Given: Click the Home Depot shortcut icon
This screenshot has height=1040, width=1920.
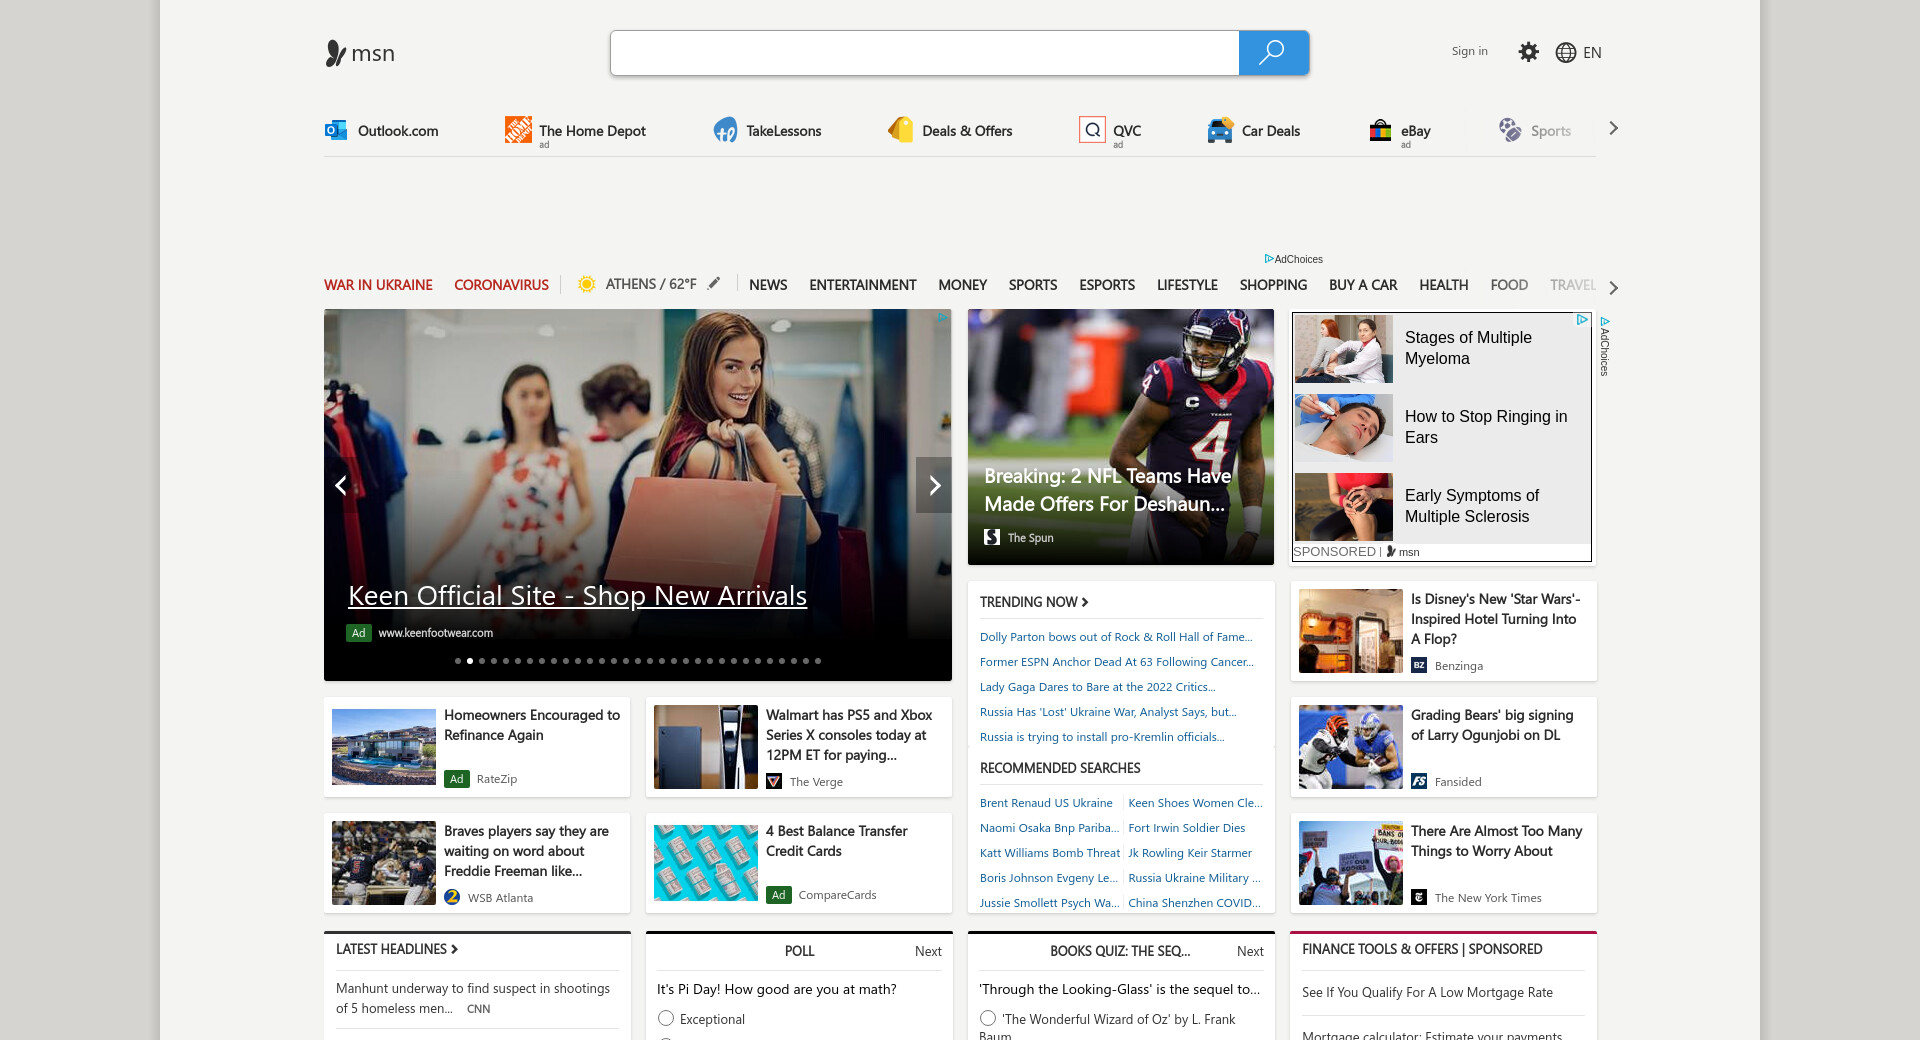Looking at the screenshot, I should click(x=518, y=130).
